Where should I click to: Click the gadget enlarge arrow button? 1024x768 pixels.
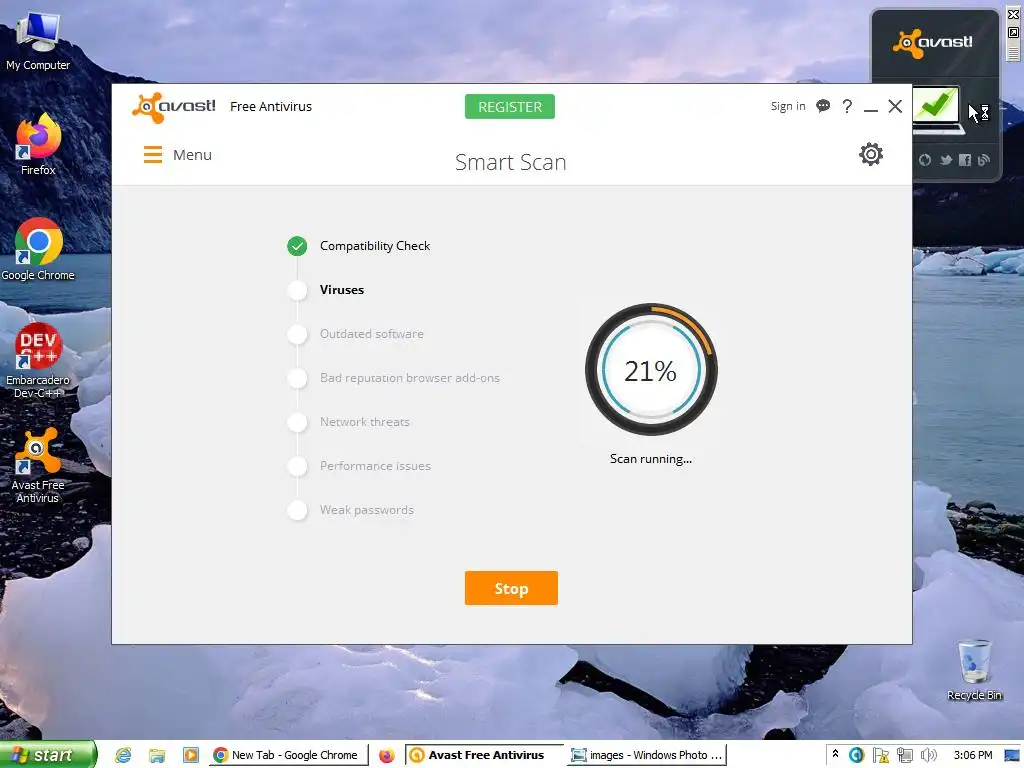tap(1014, 33)
